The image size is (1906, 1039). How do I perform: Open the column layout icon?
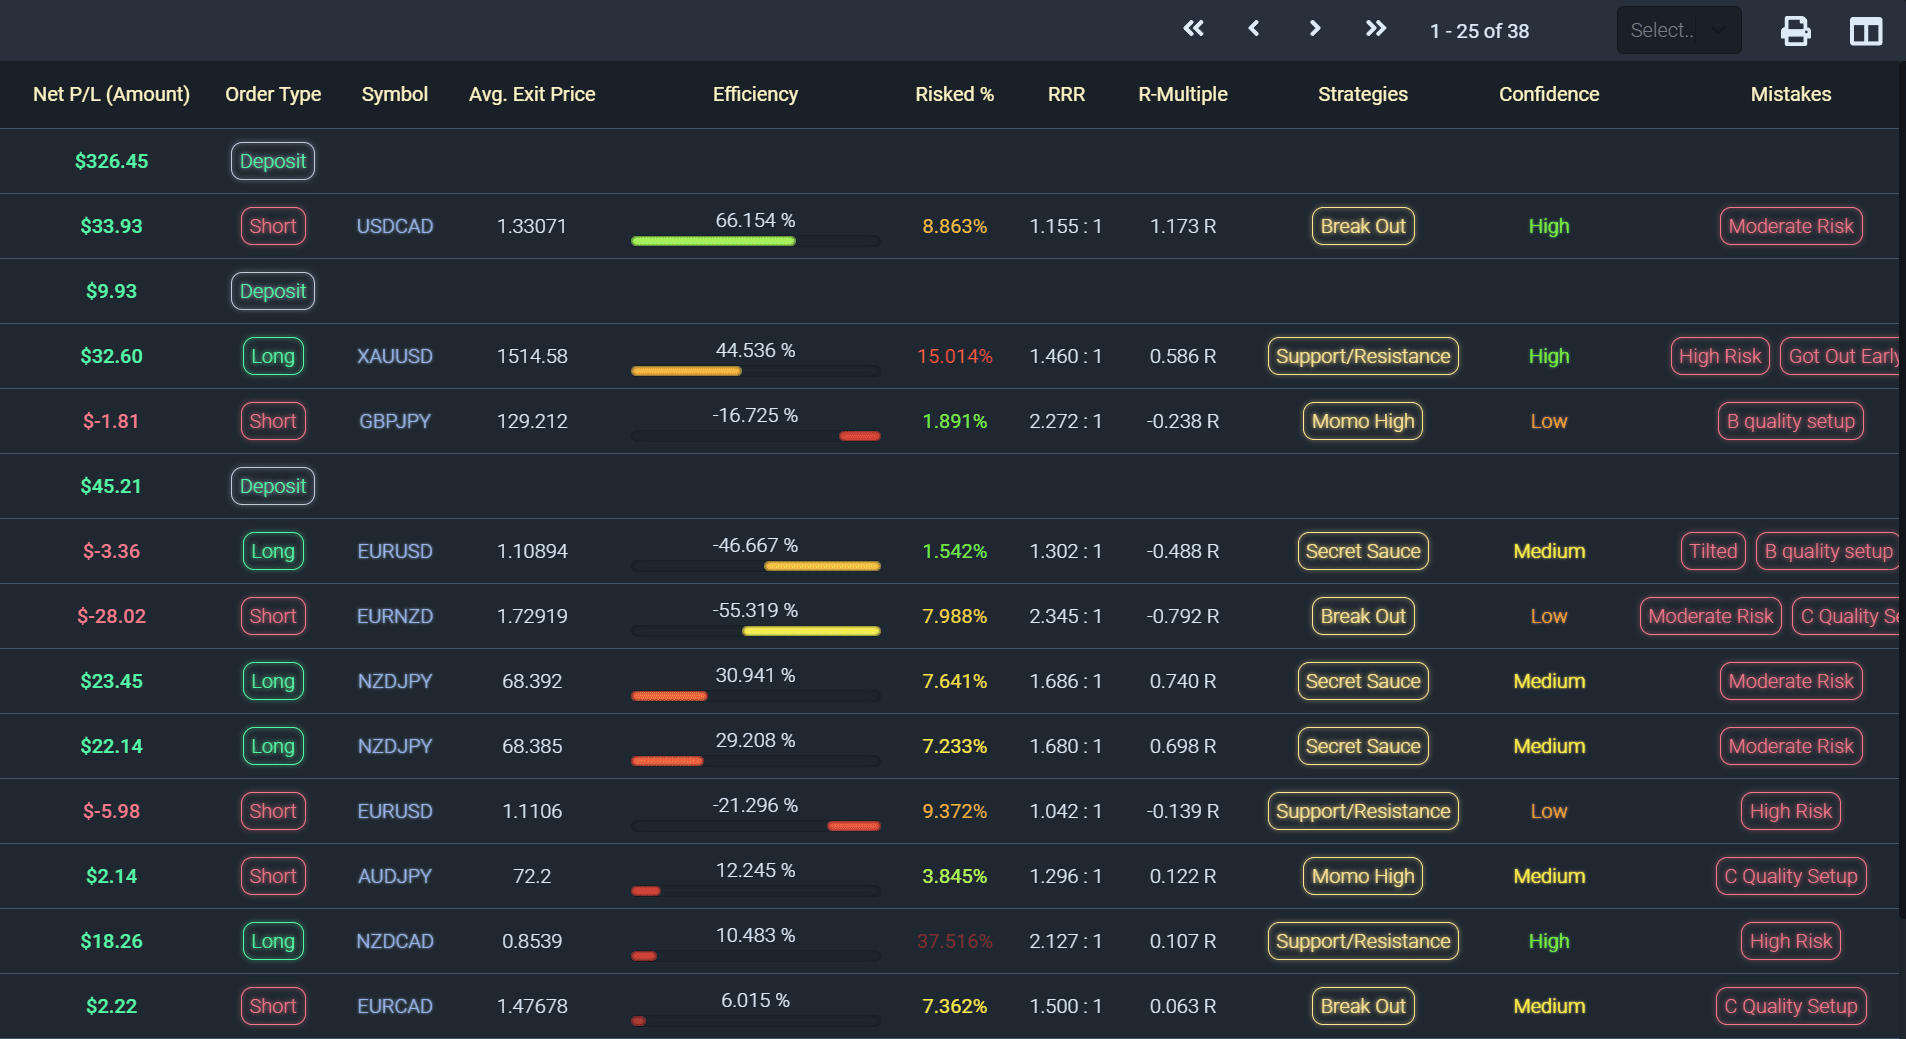tap(1865, 31)
